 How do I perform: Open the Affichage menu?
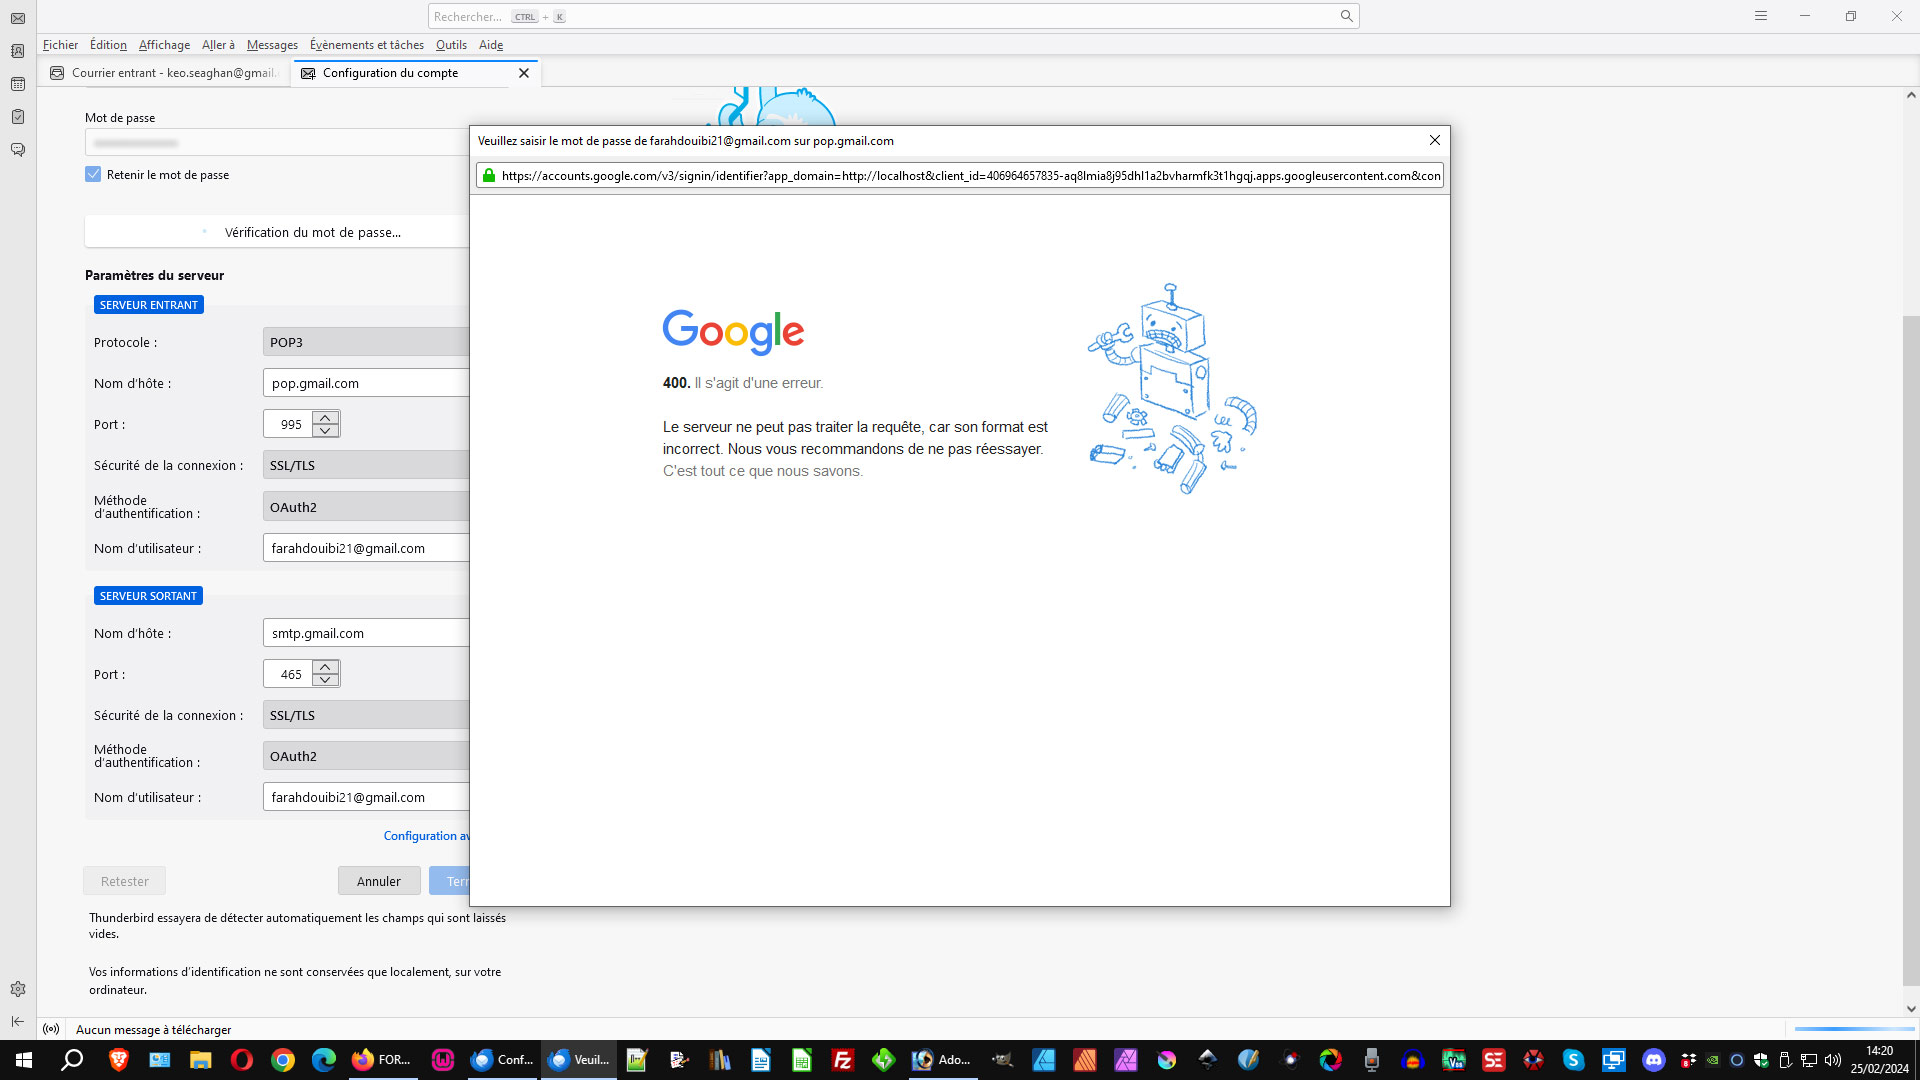(164, 45)
